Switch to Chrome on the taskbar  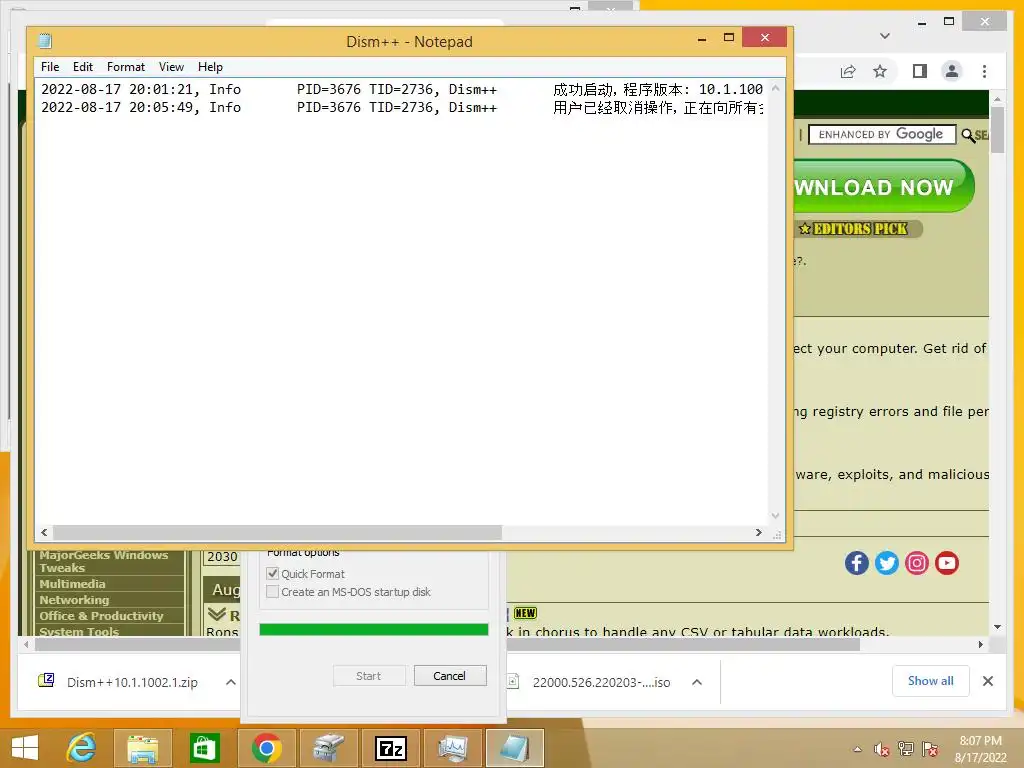[266, 748]
